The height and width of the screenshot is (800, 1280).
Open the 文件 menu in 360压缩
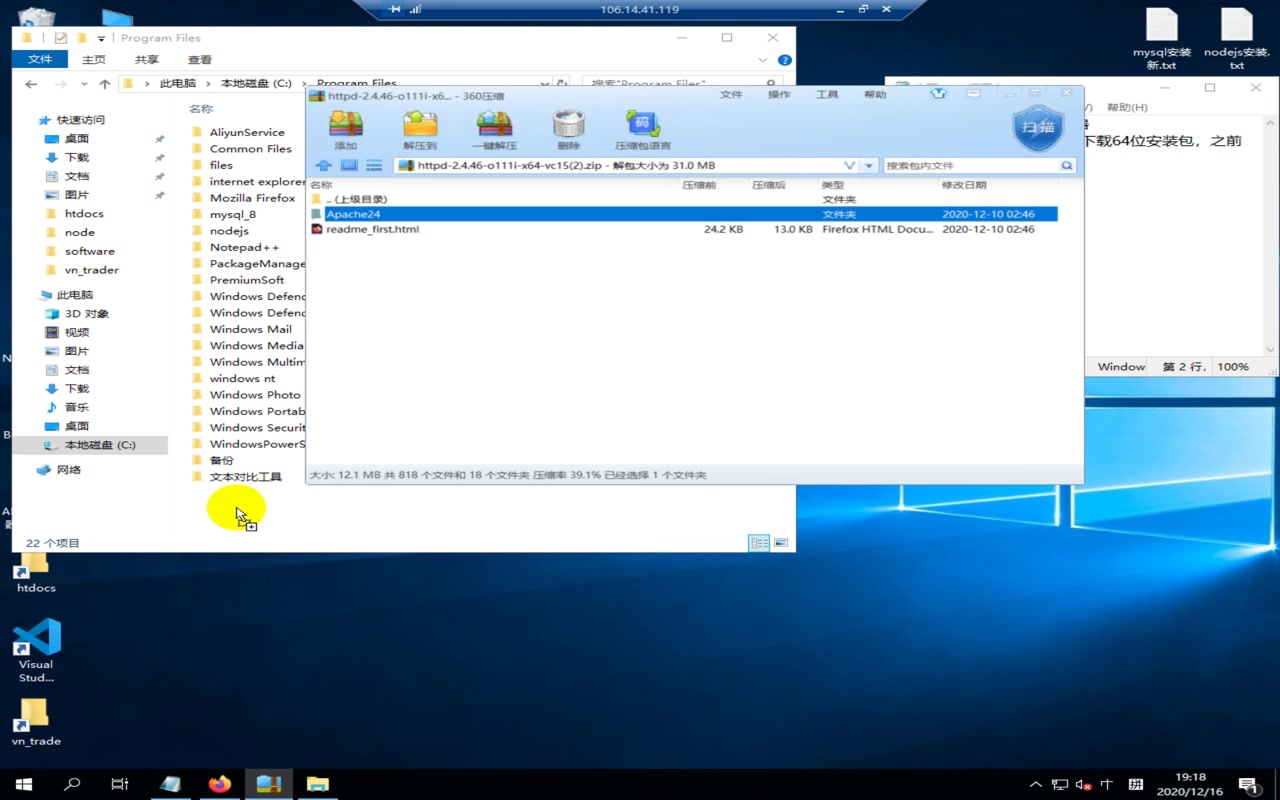point(731,94)
